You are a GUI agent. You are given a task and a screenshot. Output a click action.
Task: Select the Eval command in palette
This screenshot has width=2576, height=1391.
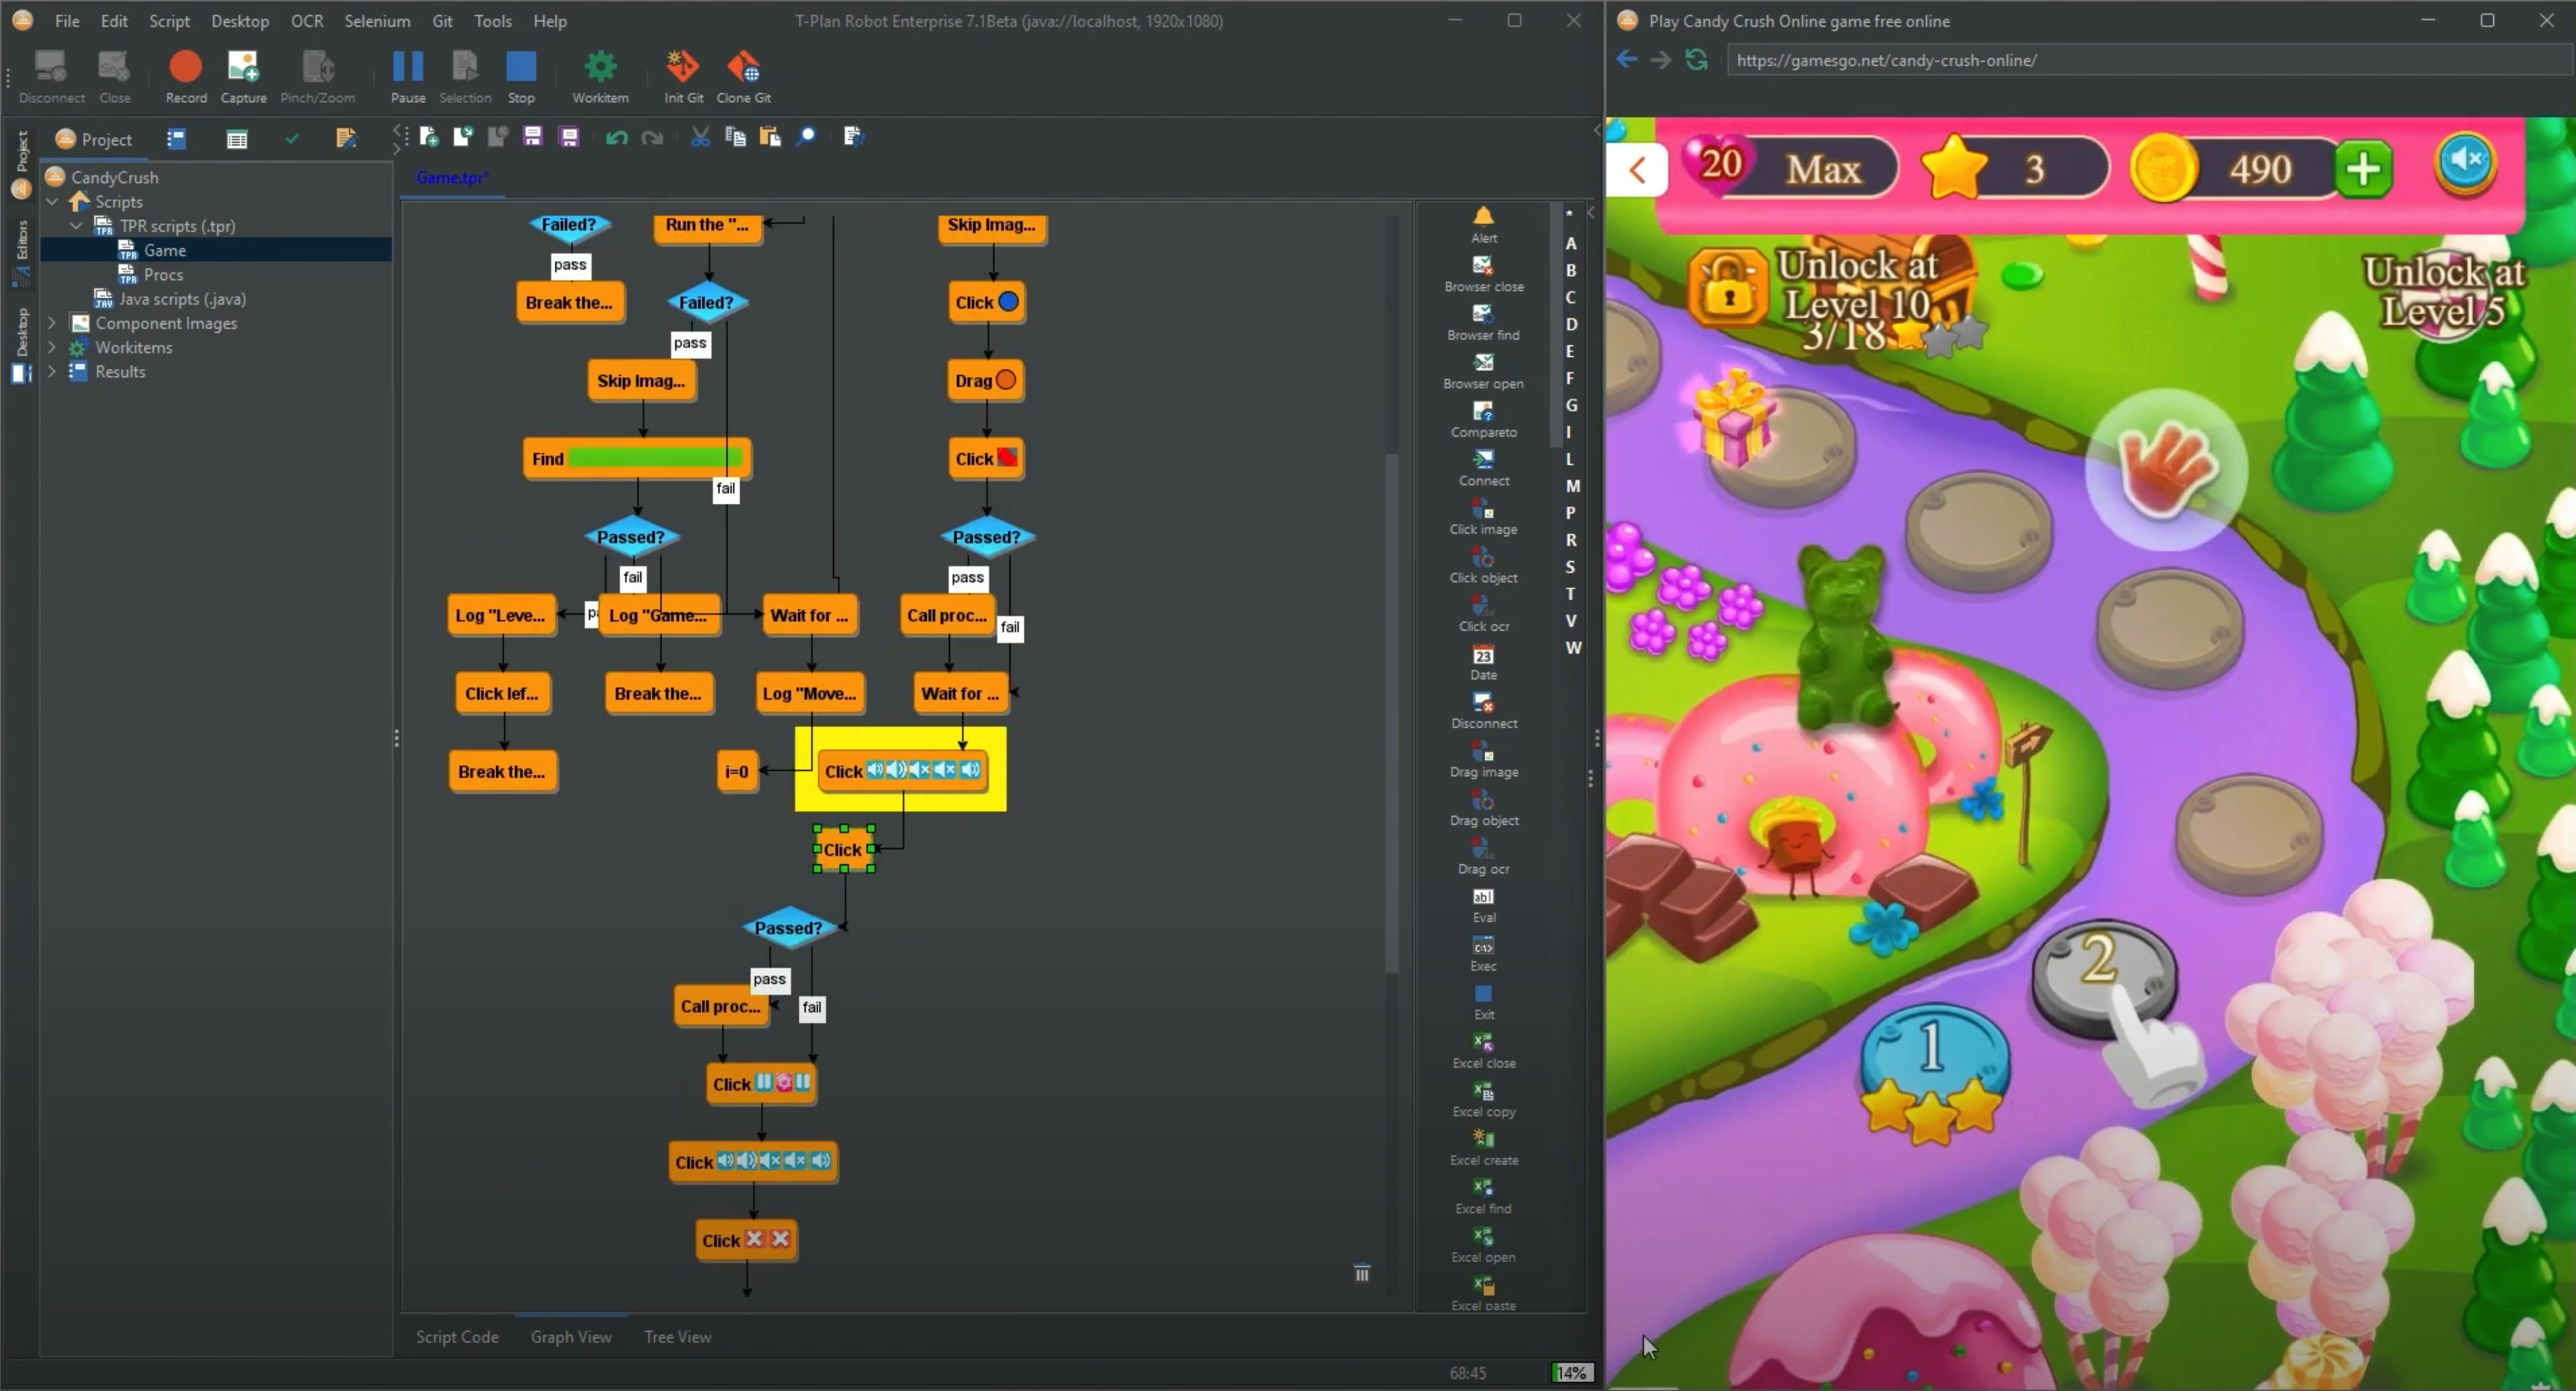1483,905
